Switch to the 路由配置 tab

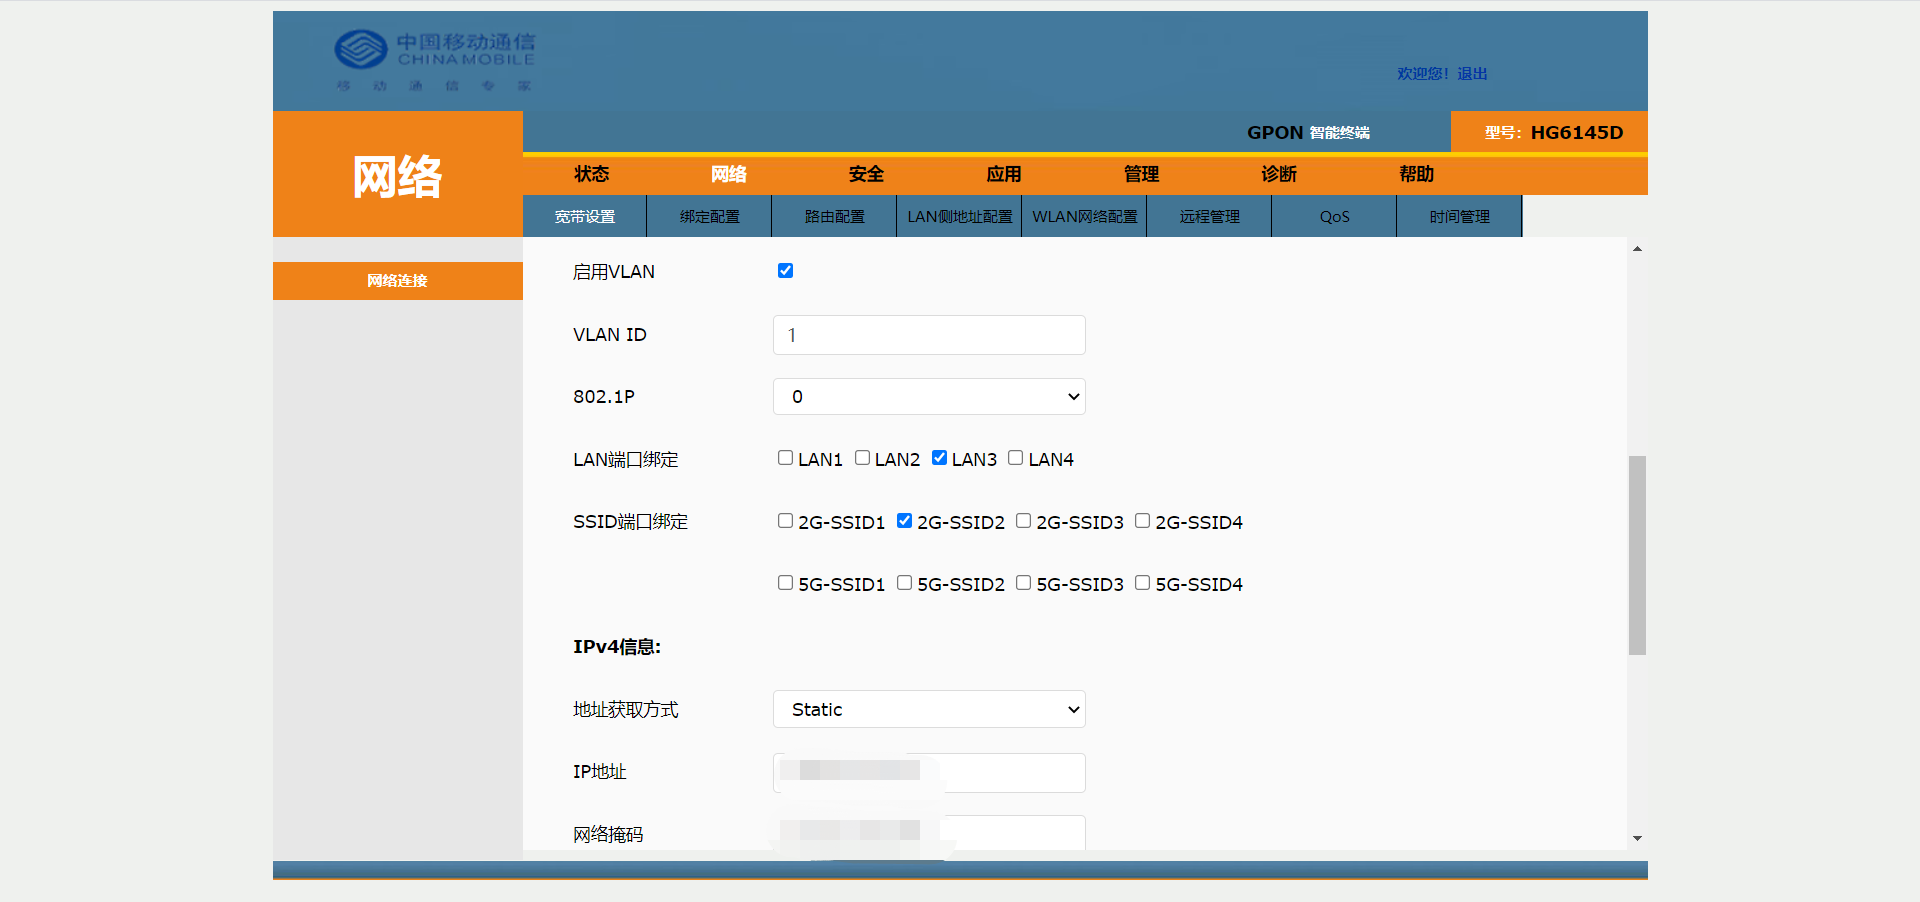[835, 216]
